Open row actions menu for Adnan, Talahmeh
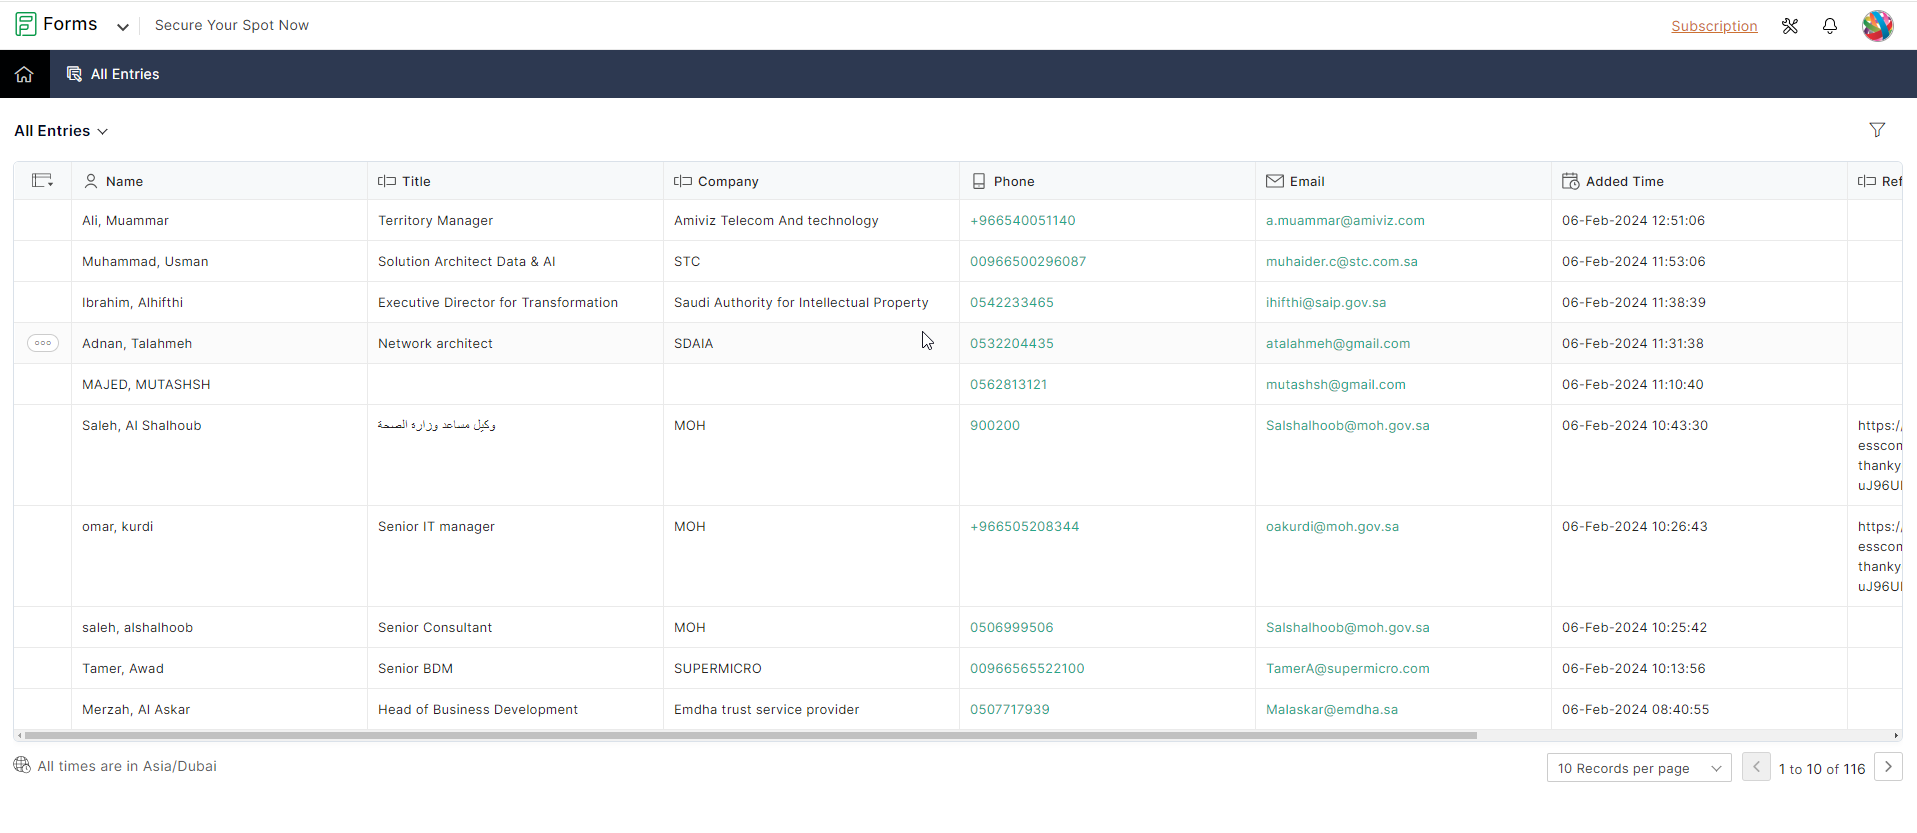 tap(42, 343)
